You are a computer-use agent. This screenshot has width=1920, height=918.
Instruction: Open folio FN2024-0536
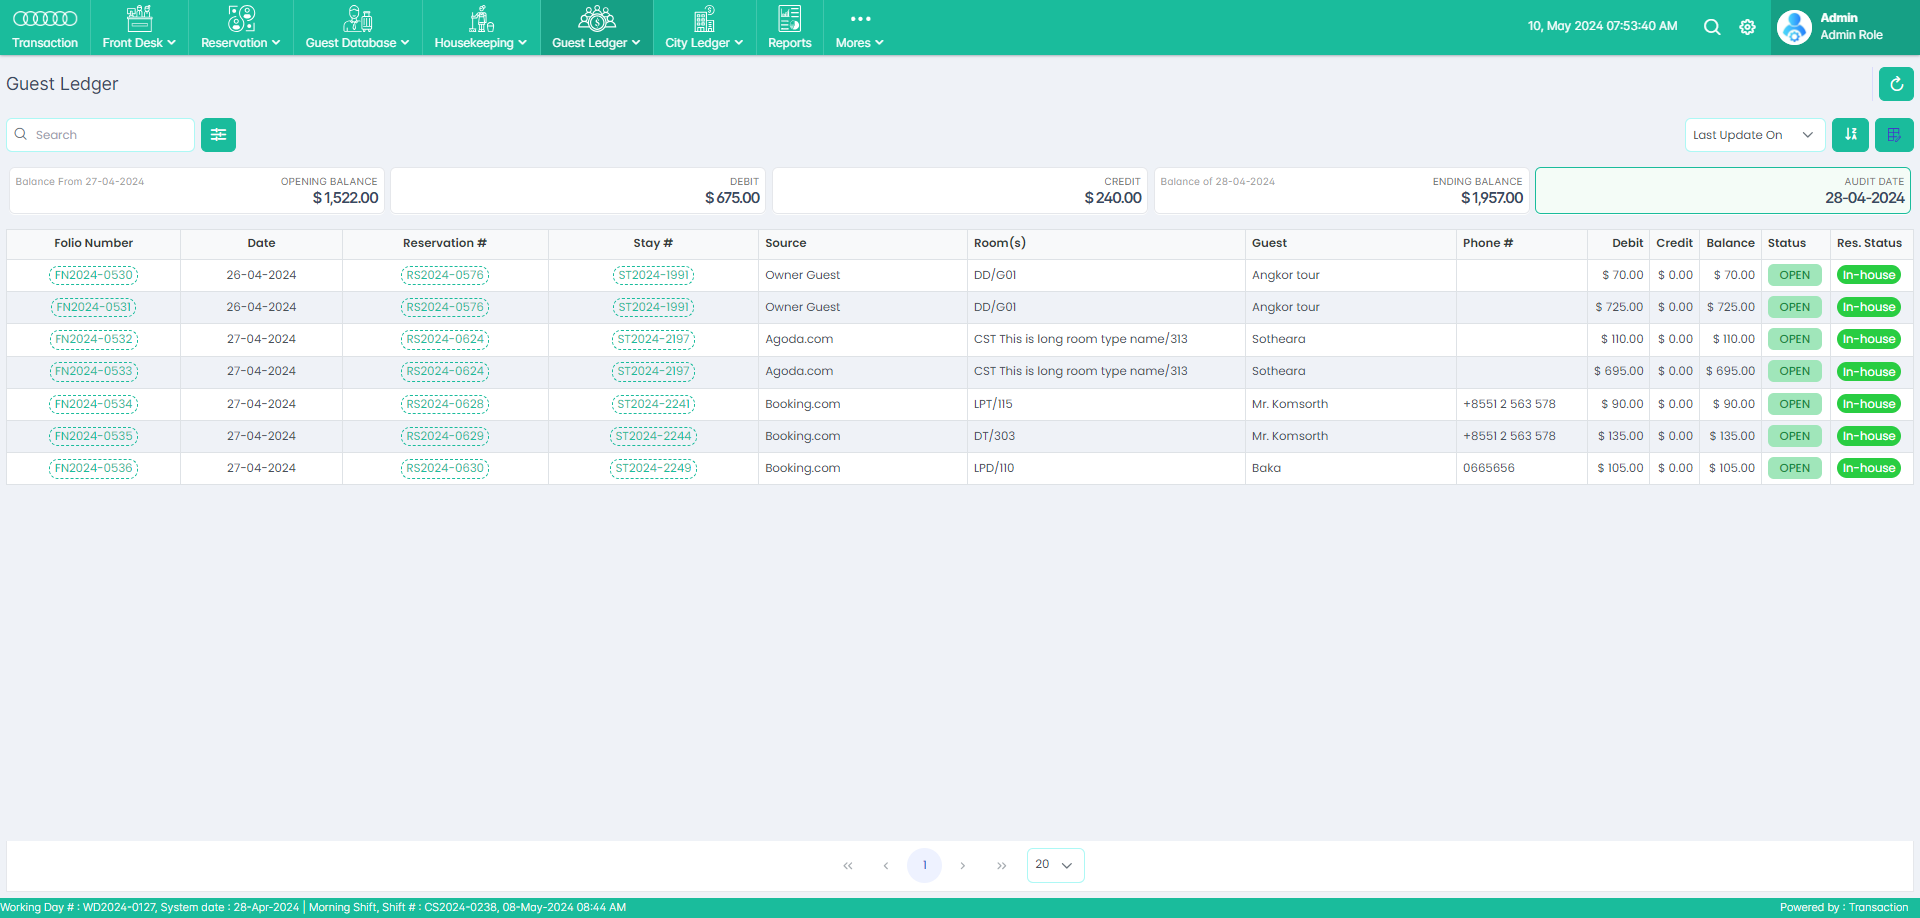coord(94,468)
